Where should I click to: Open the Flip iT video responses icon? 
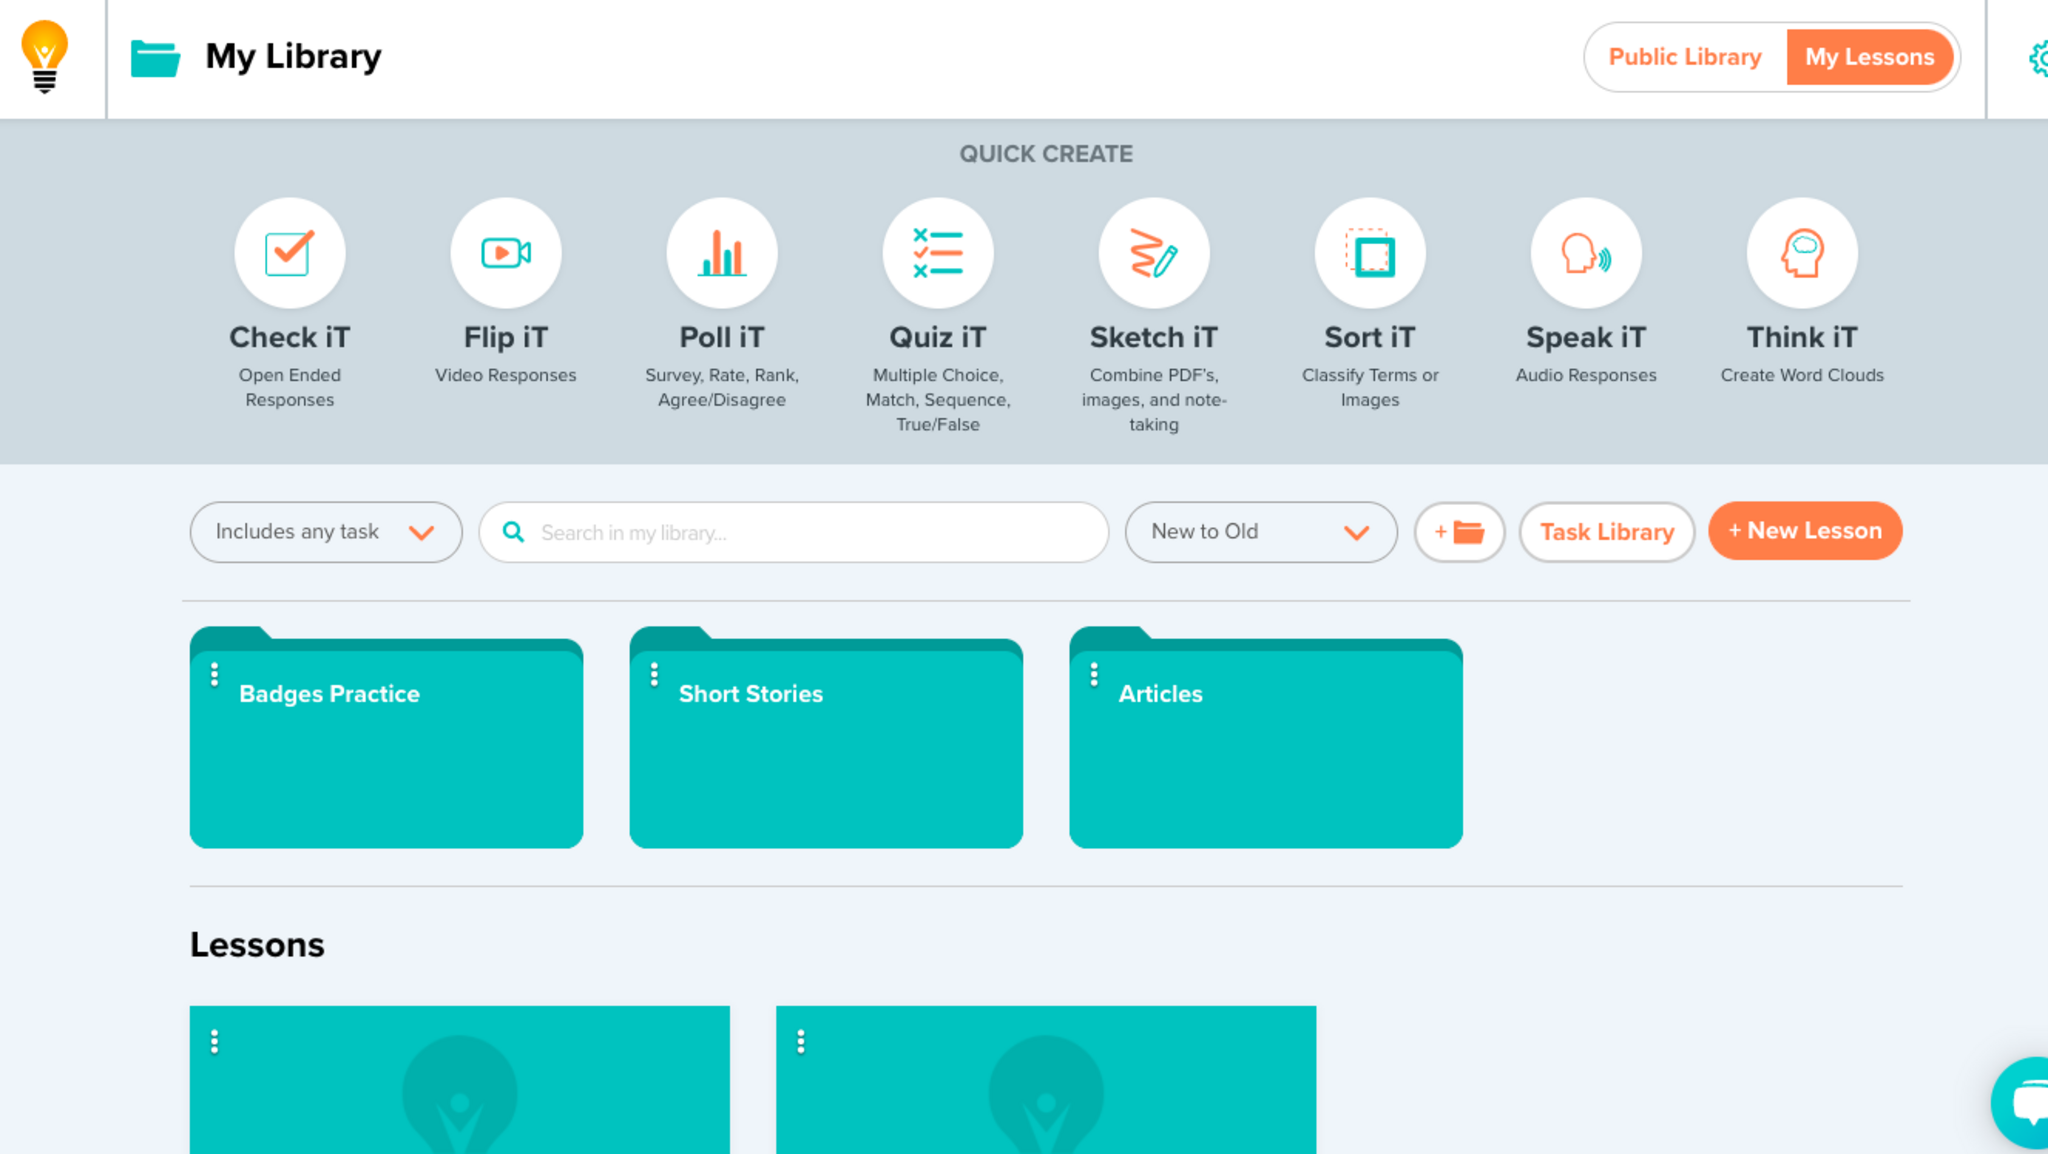coord(506,253)
